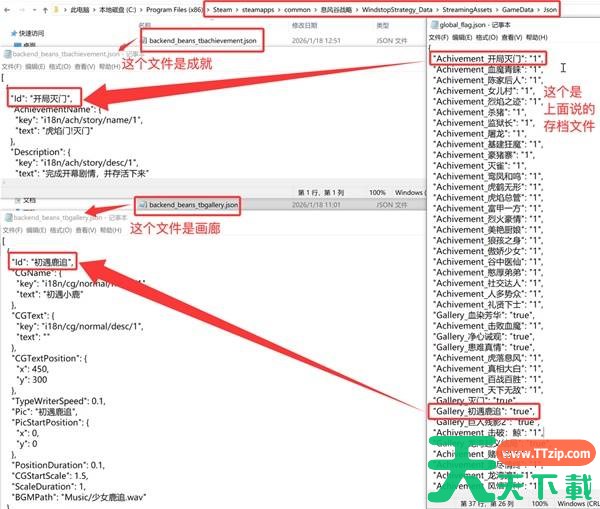Click "Gallery_初遇鹿迫": "true" line in global_flag
Viewport: 600px width, 509px height.
484,411
